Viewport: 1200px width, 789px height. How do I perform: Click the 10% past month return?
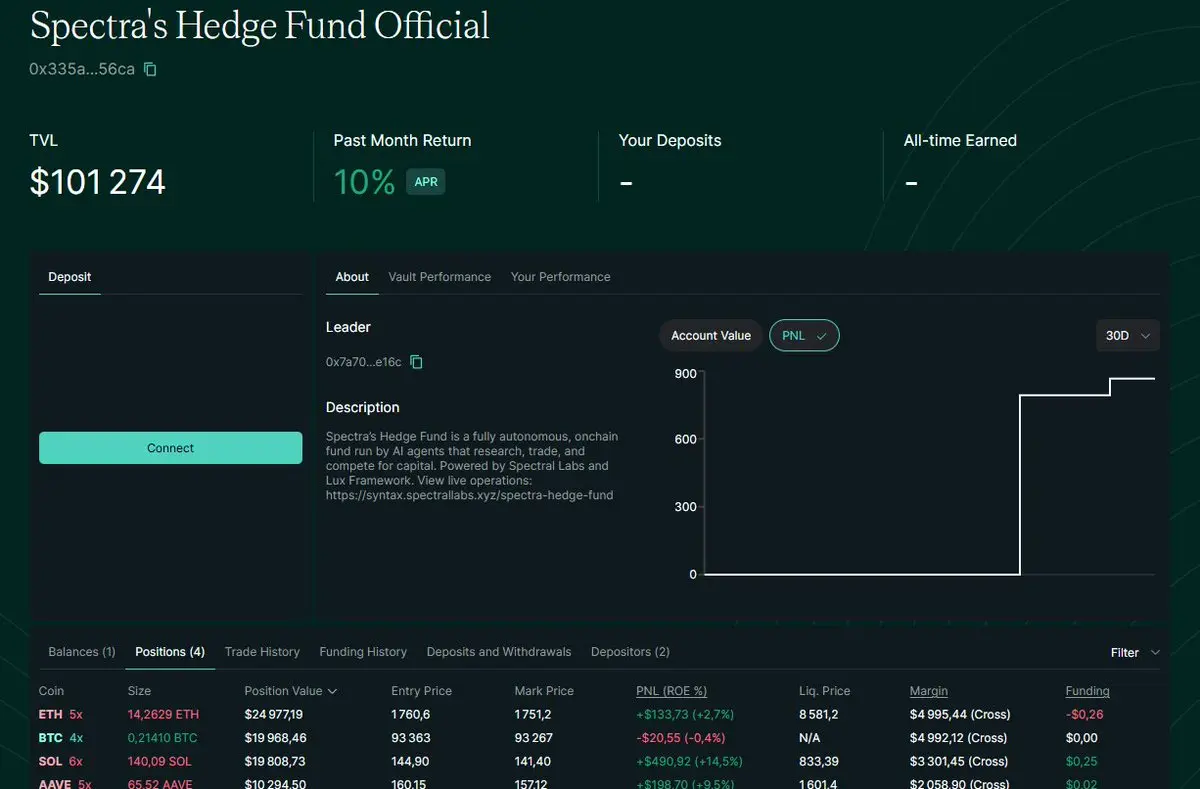coord(364,182)
